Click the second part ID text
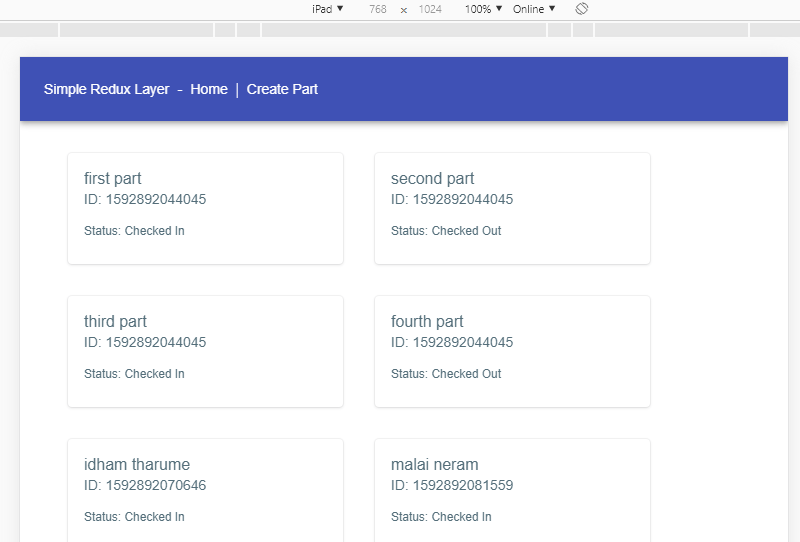The image size is (800, 542). [x=452, y=199]
